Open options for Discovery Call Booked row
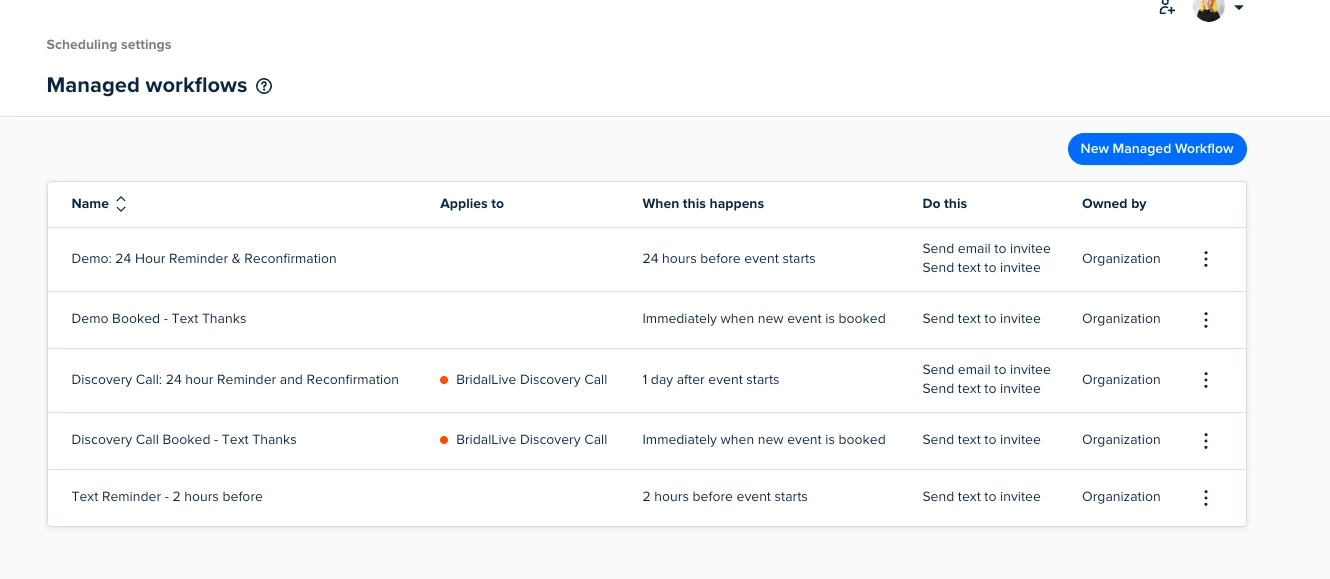 [x=1205, y=441]
